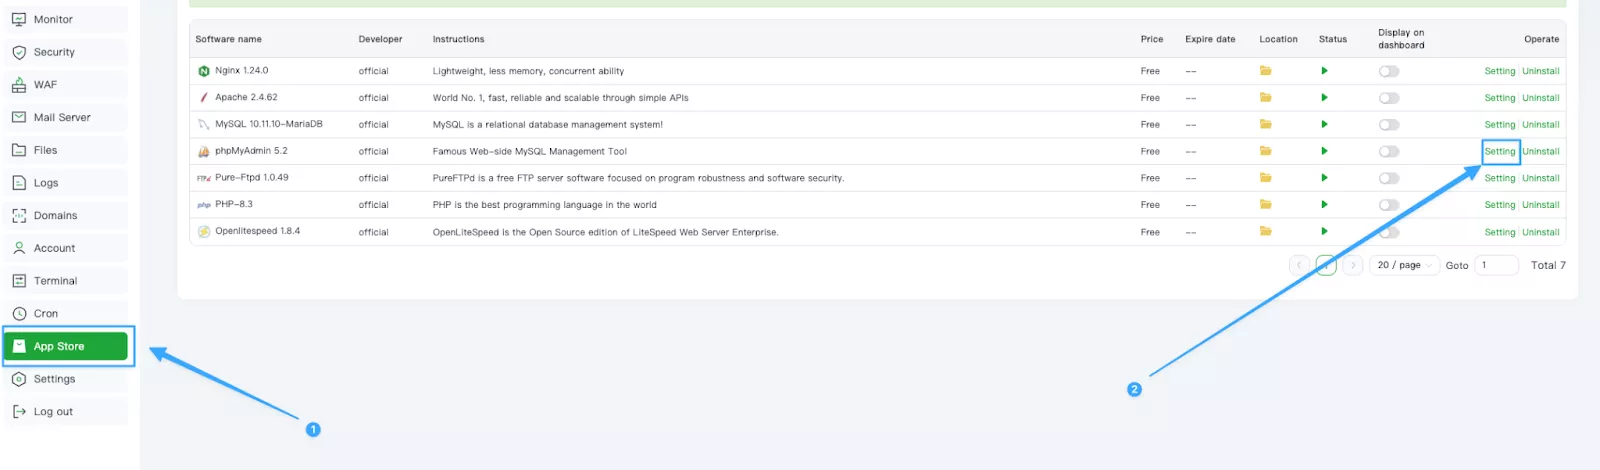Toggle MySQL display on dashboard
The height and width of the screenshot is (470, 1600).
1389,125
